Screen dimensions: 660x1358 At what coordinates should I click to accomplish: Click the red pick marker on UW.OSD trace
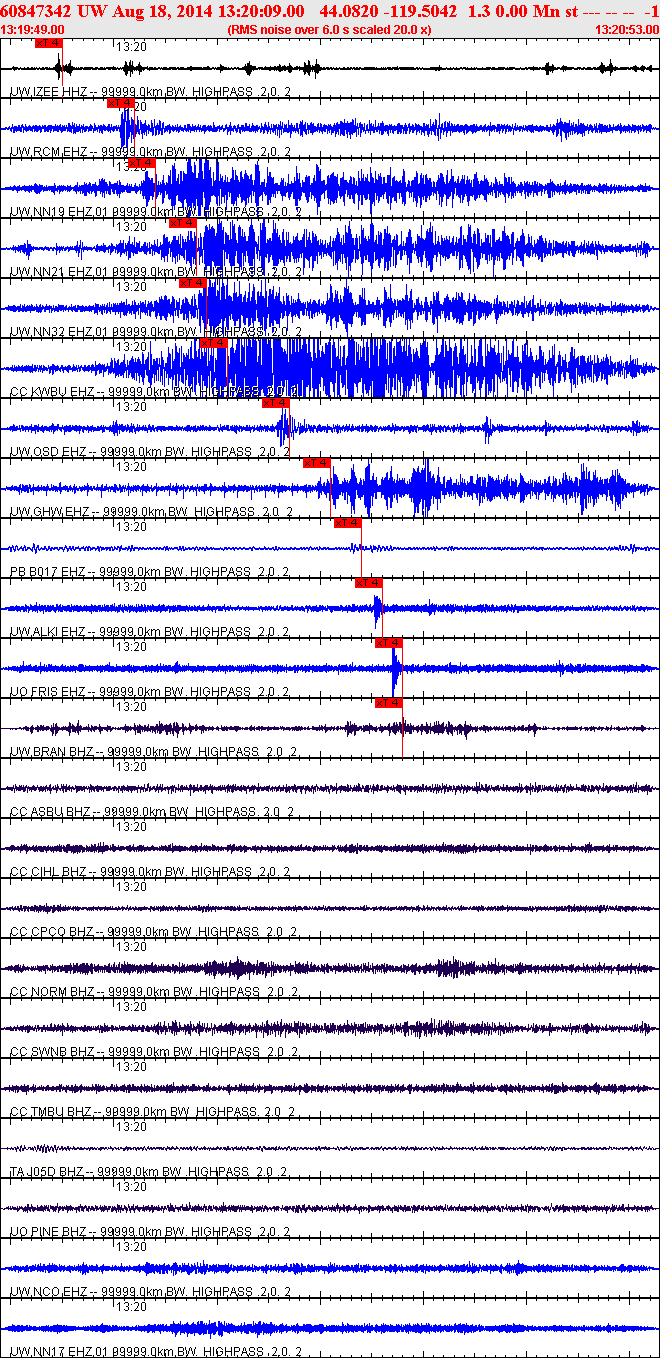coord(276,403)
